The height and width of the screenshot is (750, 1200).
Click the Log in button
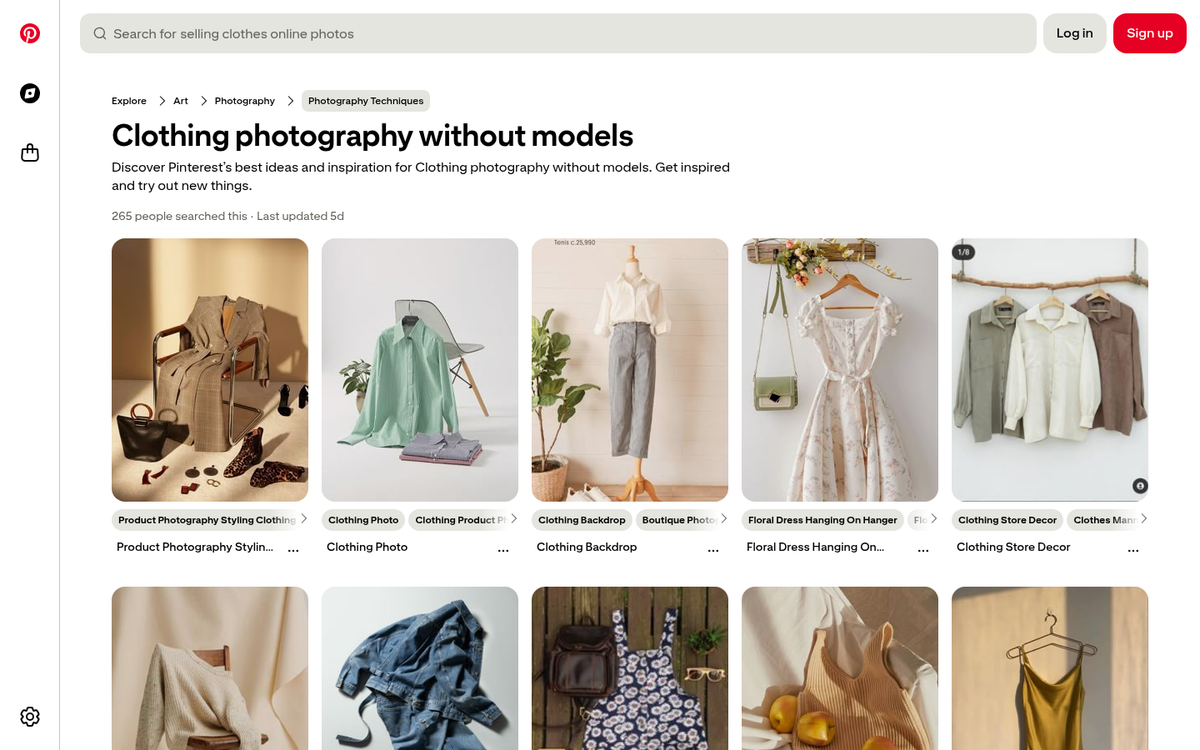[x=1074, y=33]
